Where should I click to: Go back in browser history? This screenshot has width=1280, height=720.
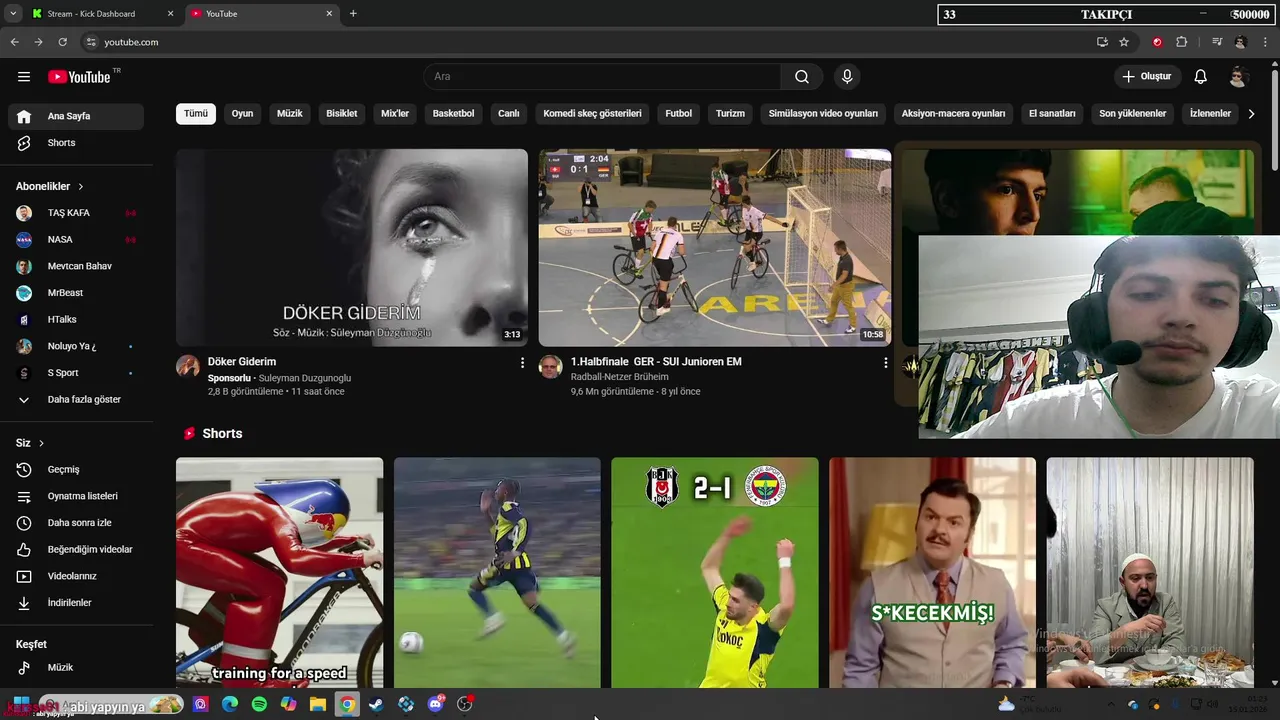click(15, 42)
